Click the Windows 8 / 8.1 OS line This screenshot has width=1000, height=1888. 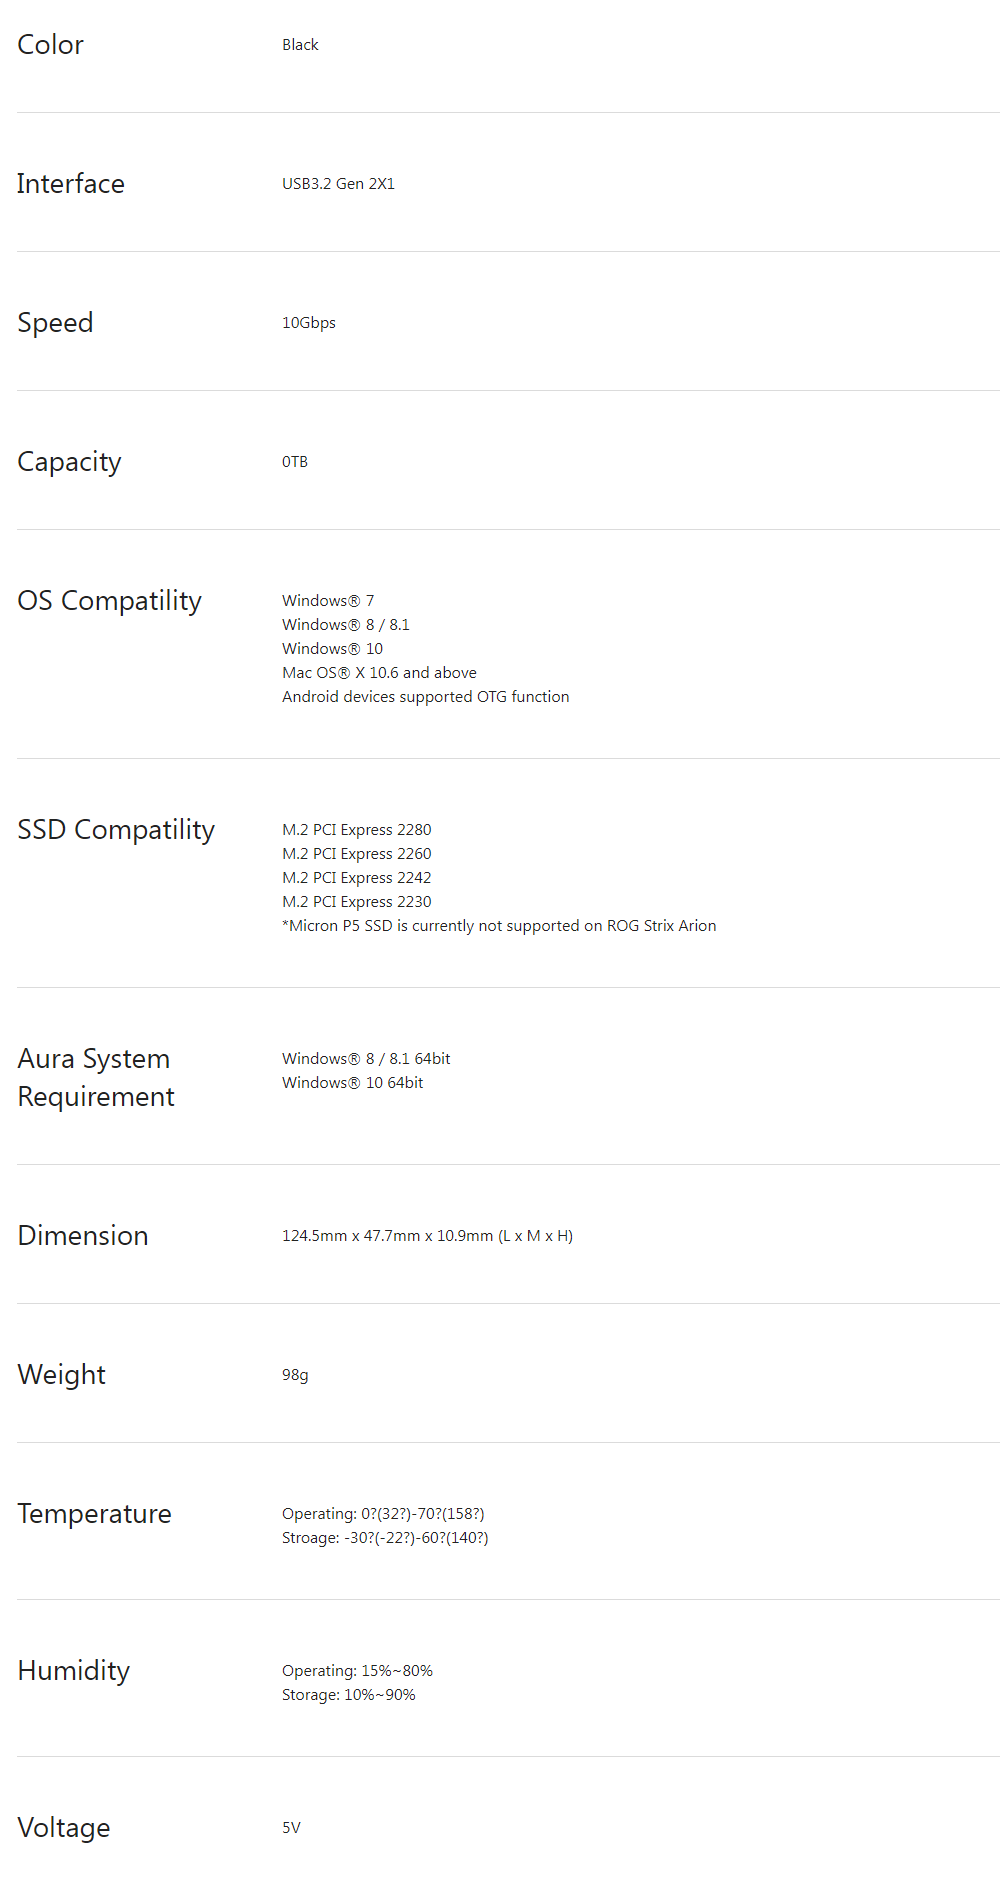345,625
